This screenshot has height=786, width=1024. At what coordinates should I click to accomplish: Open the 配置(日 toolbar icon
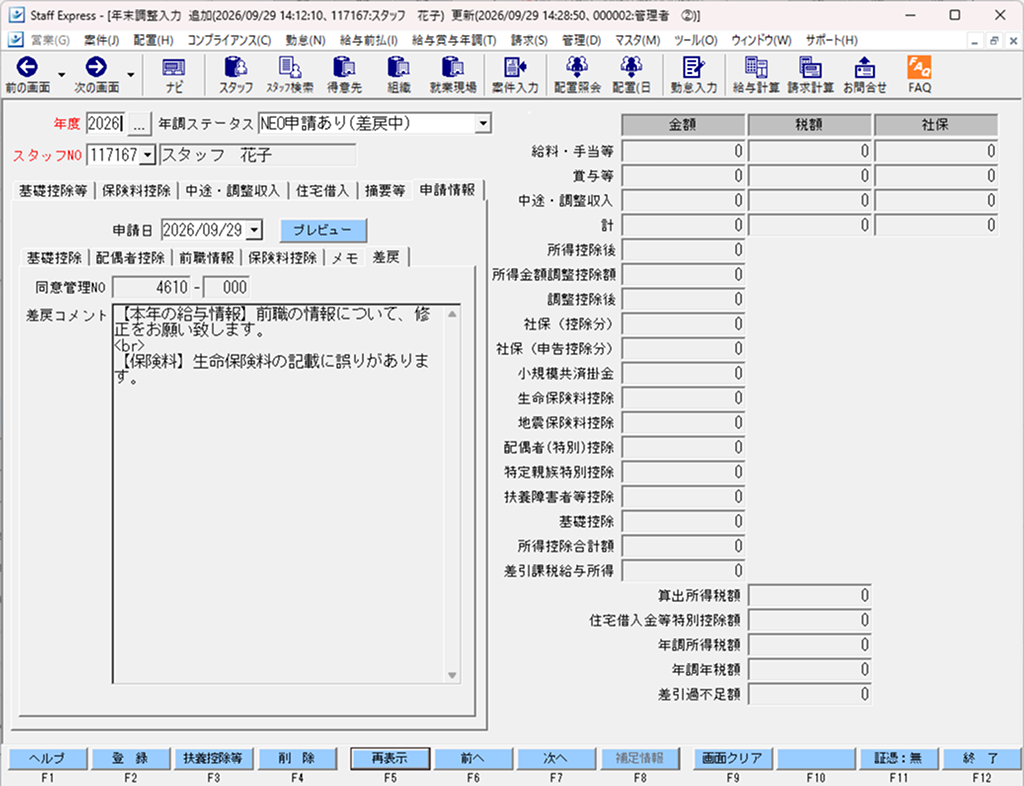(631, 74)
